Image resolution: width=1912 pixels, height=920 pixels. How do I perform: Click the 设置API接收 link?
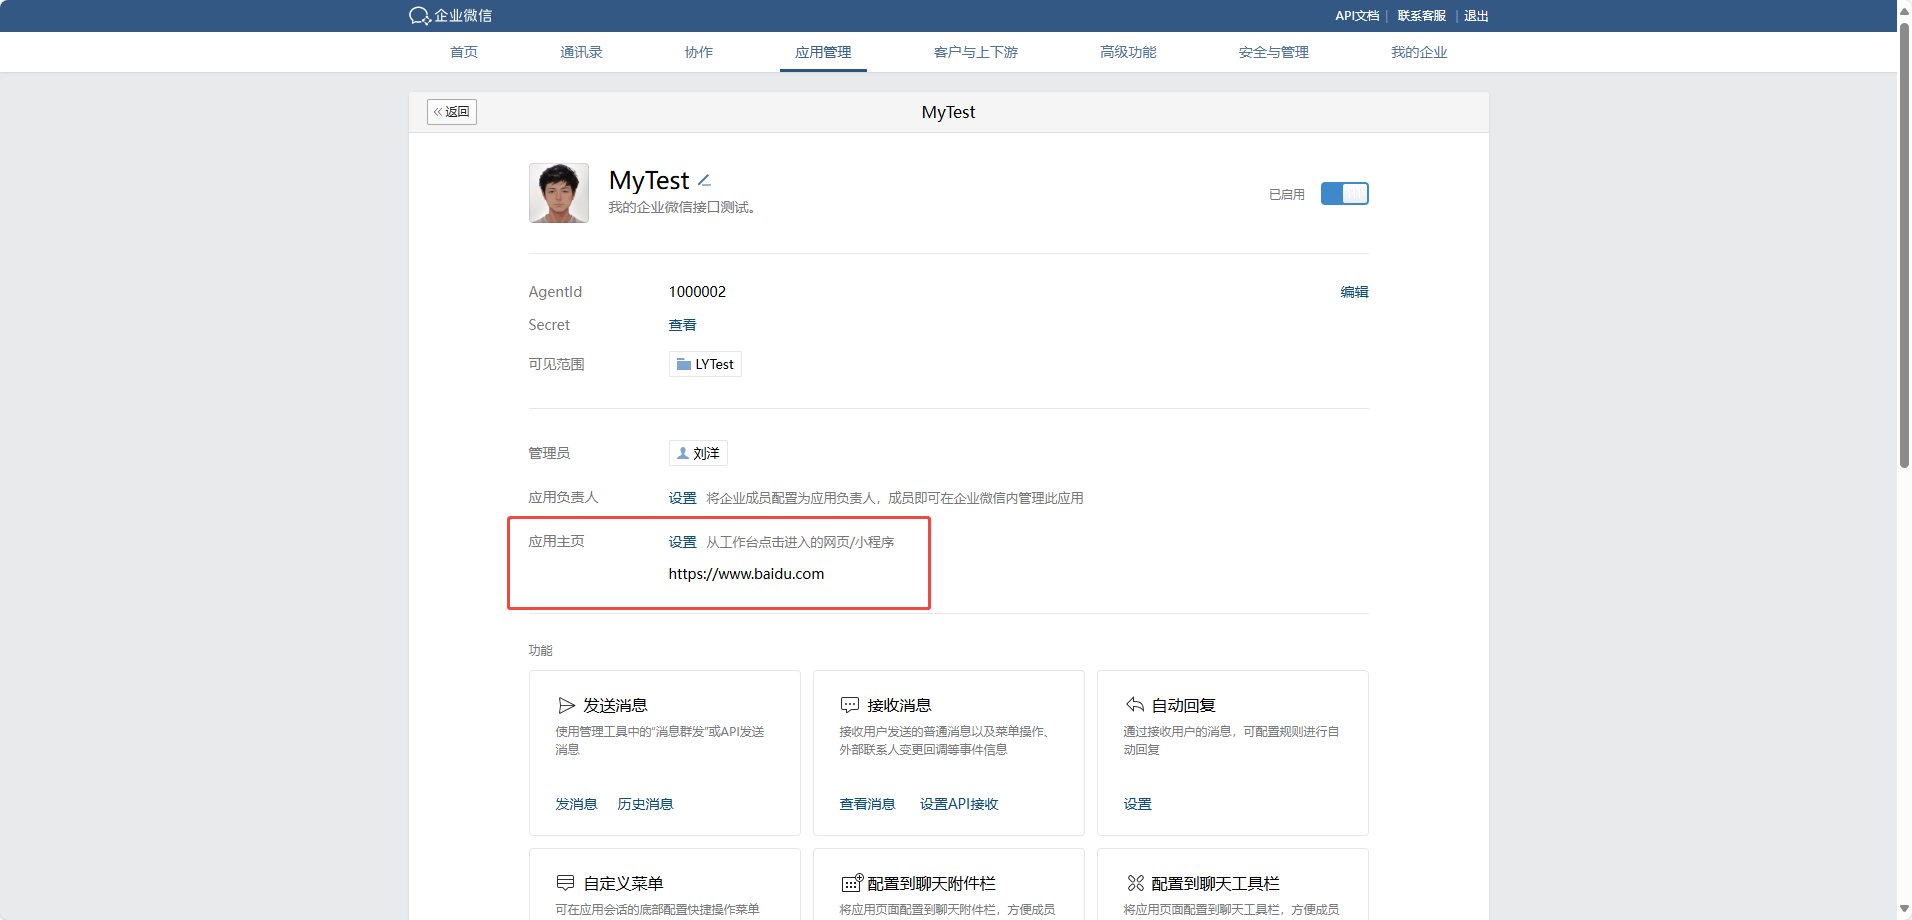[959, 804]
